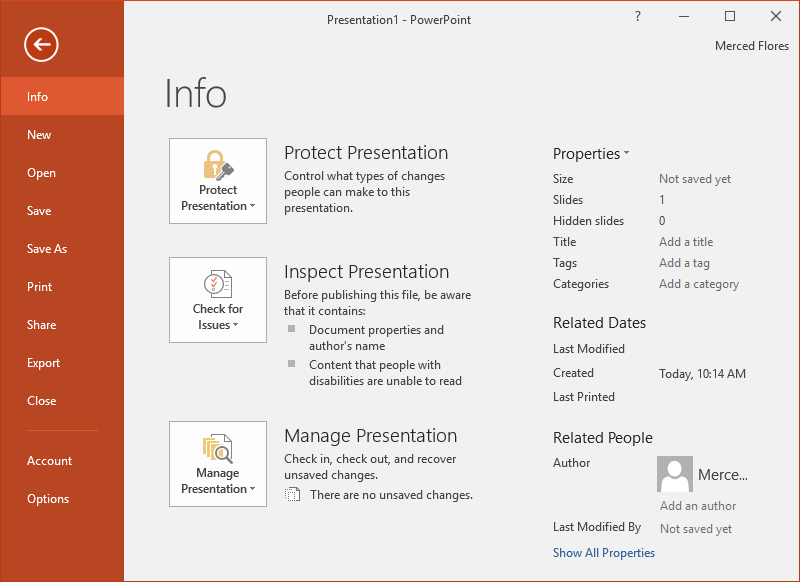Select the Manage Presentation icon
This screenshot has width=800, height=582.
pyautogui.click(x=218, y=447)
